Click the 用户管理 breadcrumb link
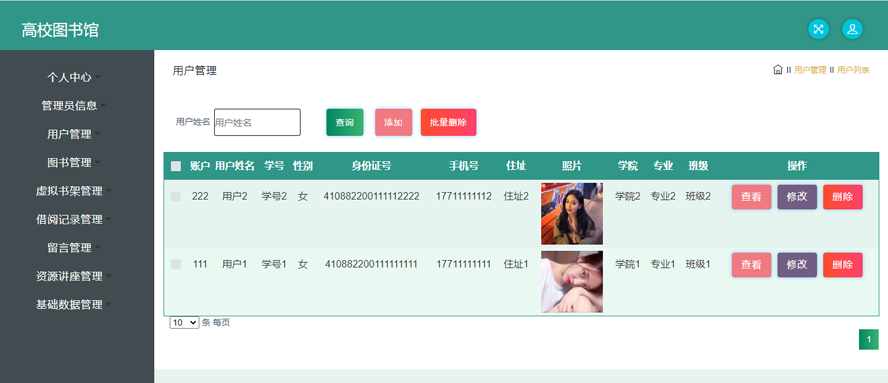888x383 pixels. pyautogui.click(x=810, y=70)
